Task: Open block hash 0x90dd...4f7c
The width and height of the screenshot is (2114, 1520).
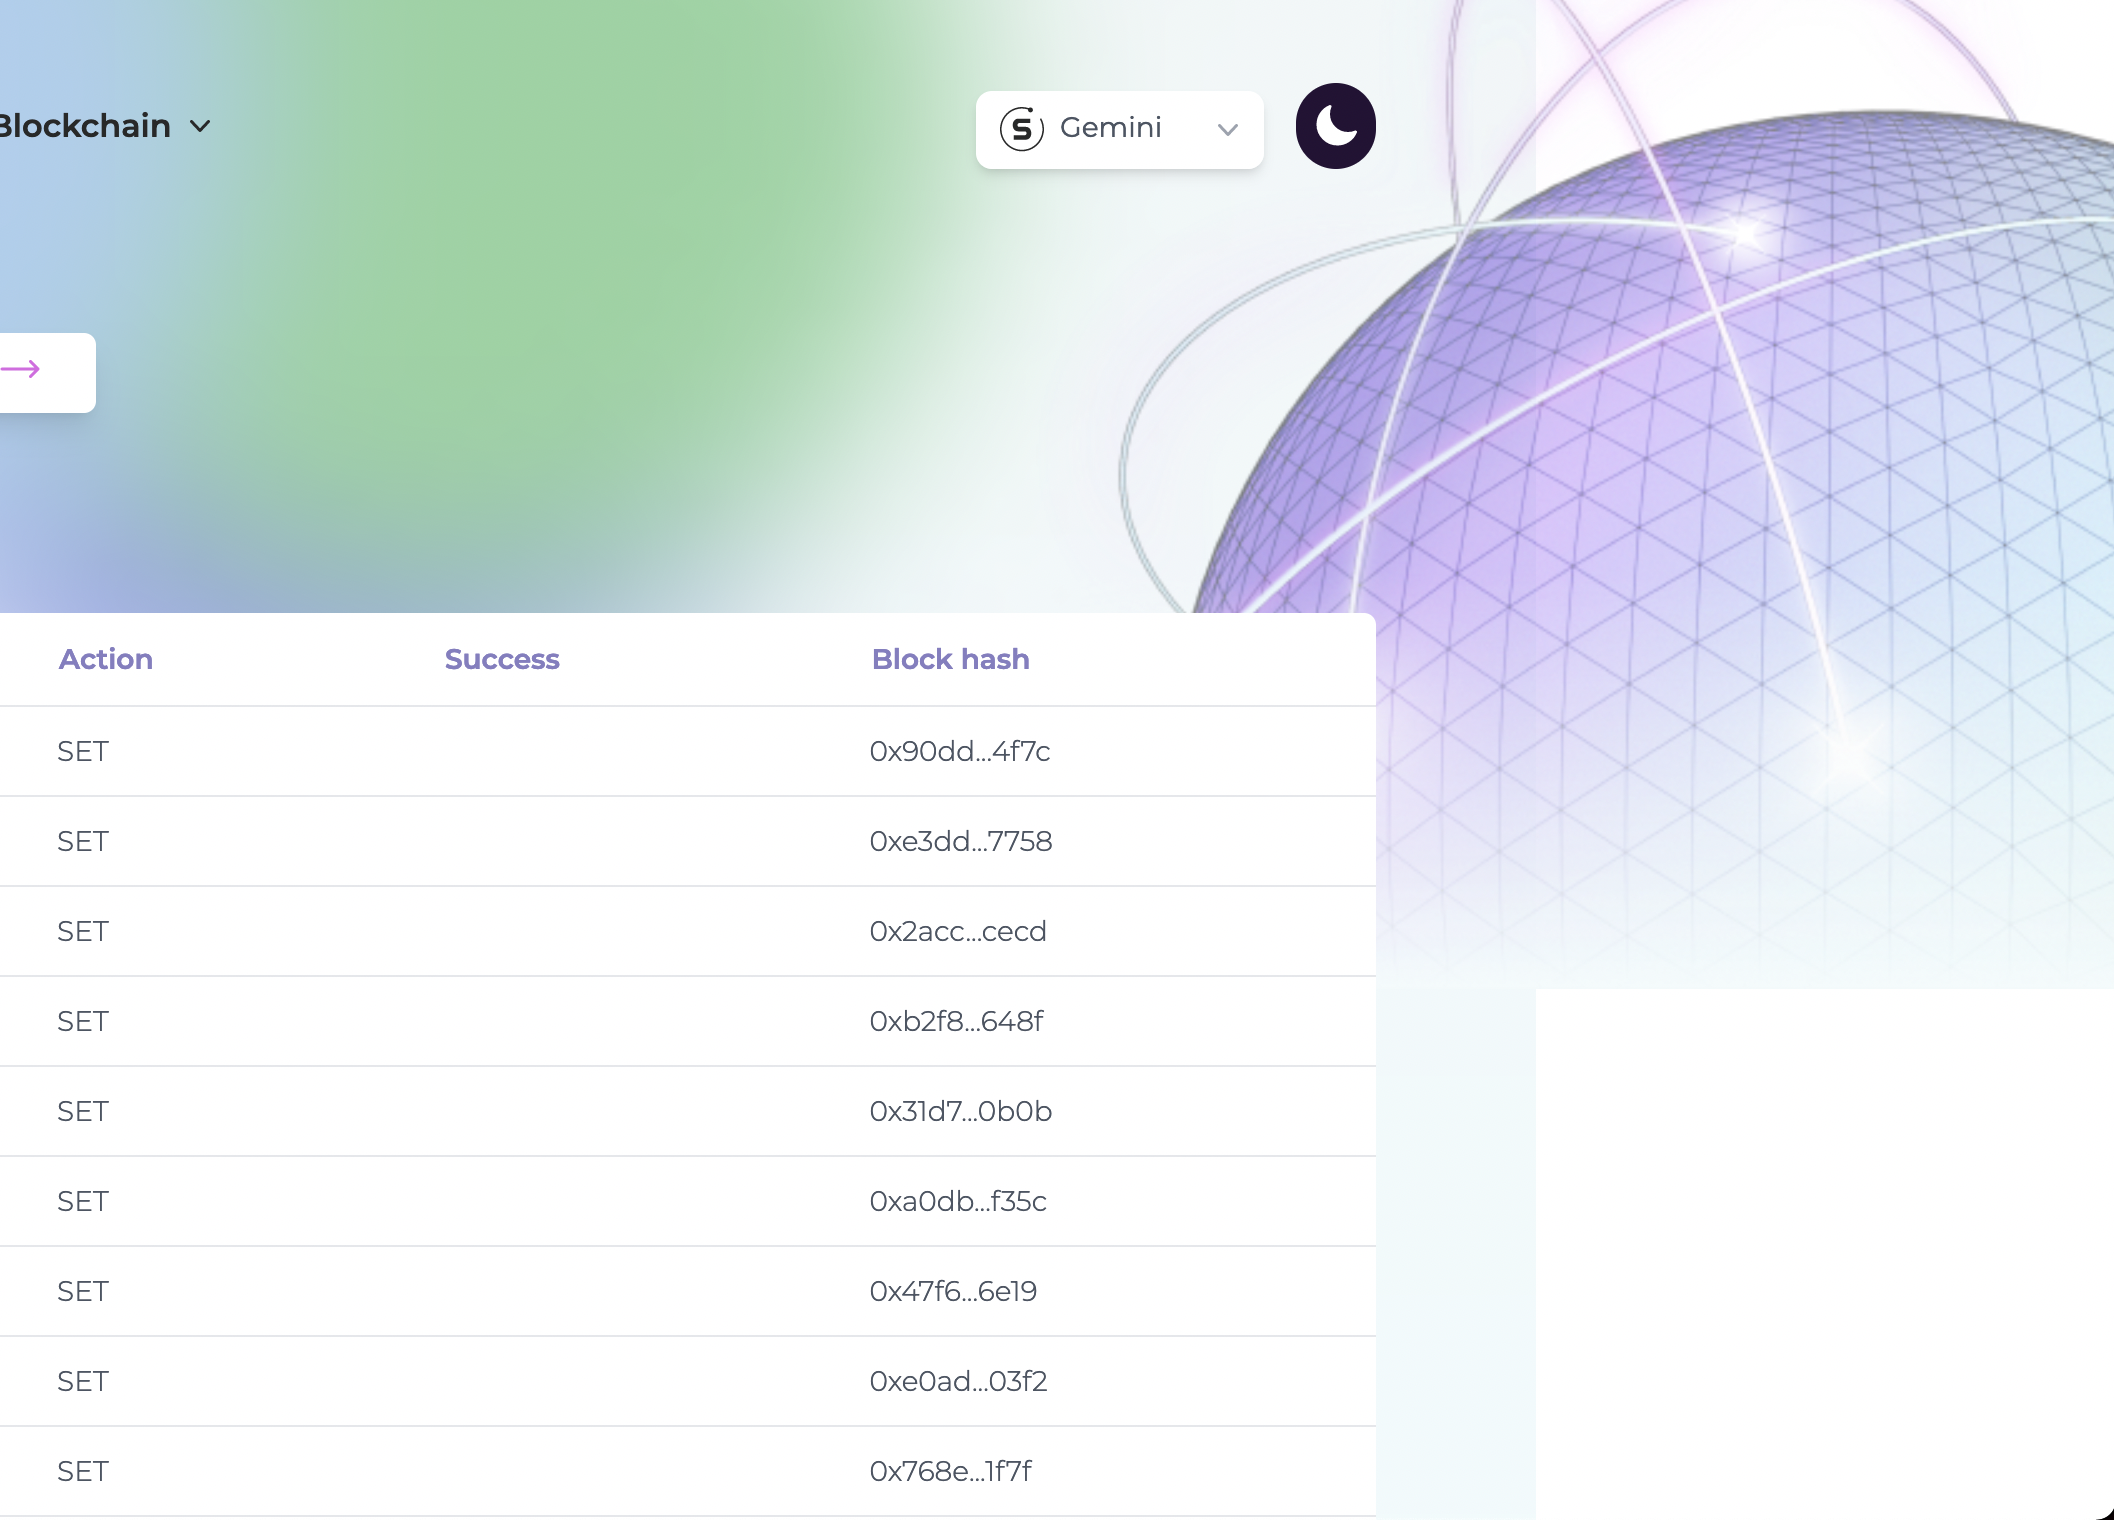Action: [959, 751]
